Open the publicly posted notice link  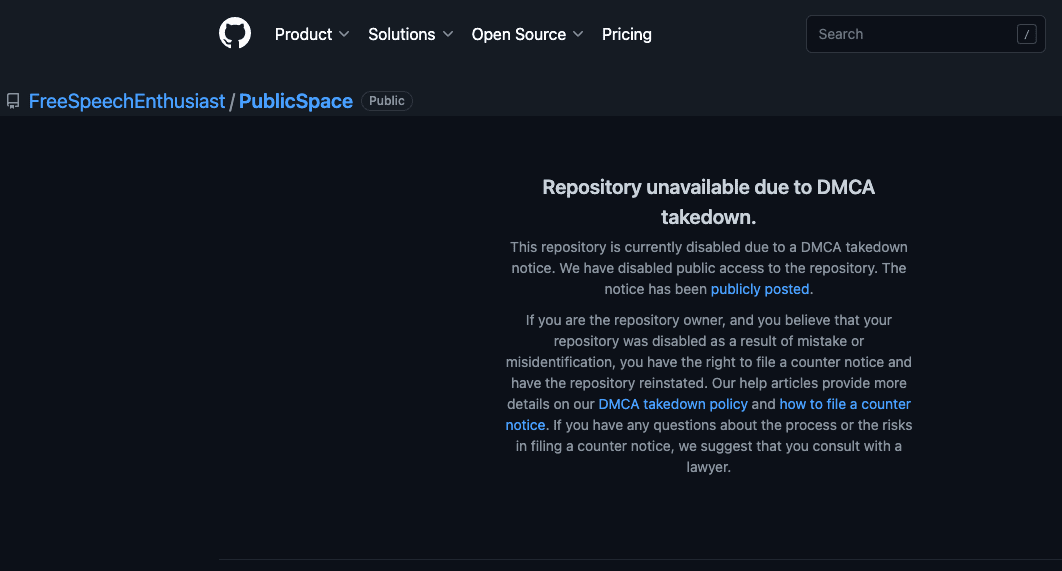click(760, 289)
